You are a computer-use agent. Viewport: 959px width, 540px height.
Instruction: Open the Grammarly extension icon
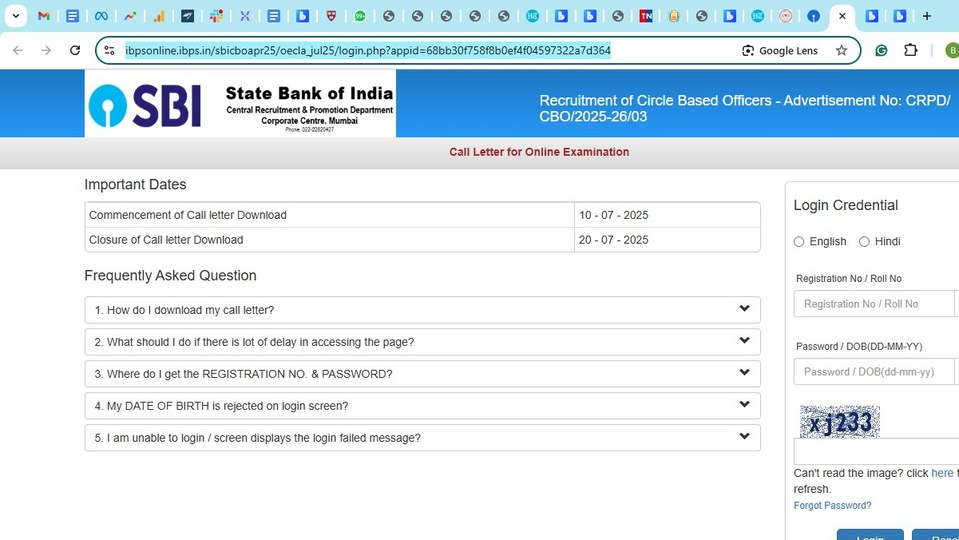pos(881,50)
